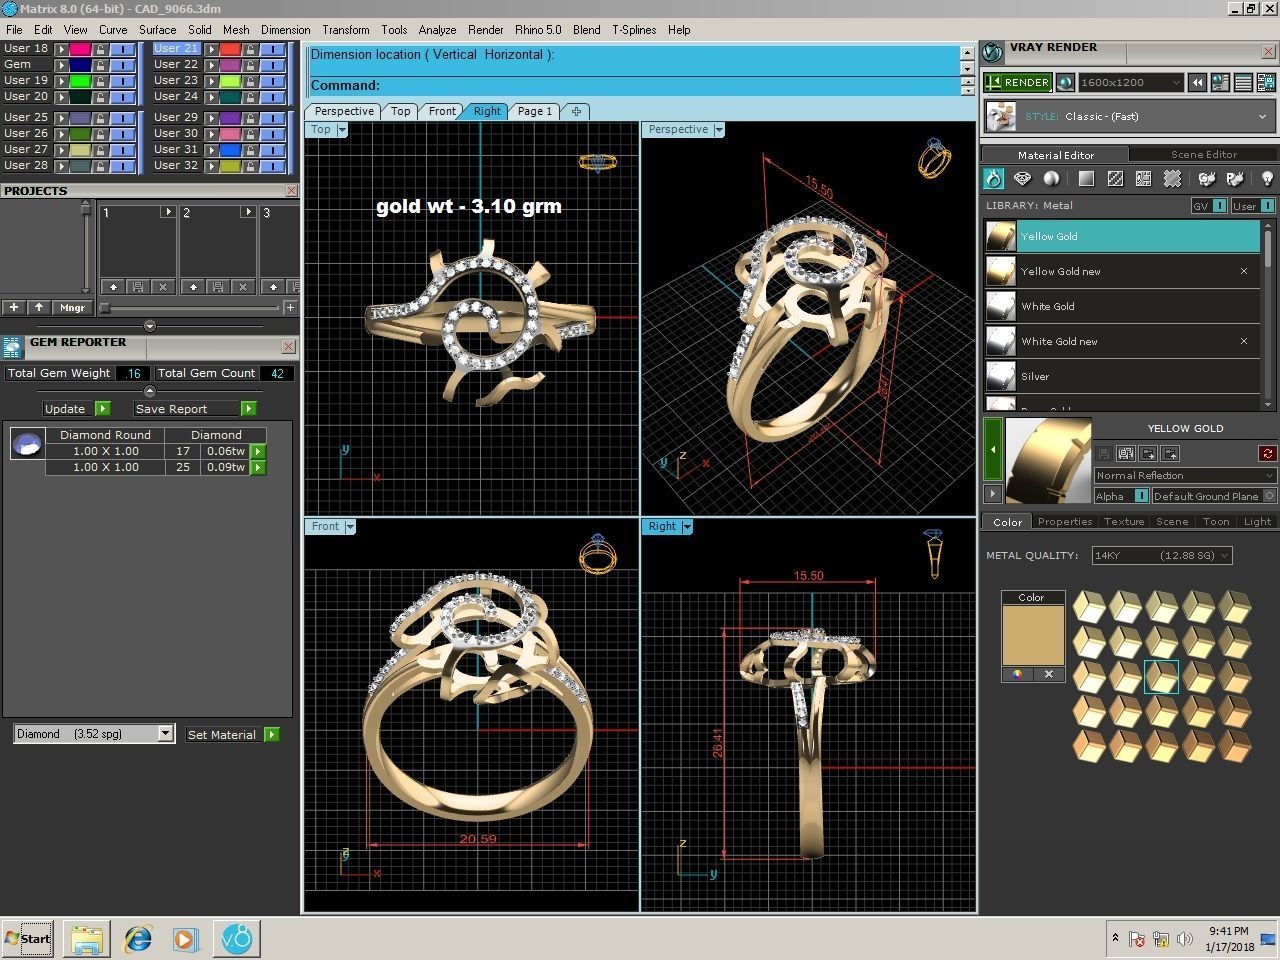Image resolution: width=1280 pixels, height=960 pixels.
Task: Open the Right viewport label dropdown arrow
Action: 687,527
